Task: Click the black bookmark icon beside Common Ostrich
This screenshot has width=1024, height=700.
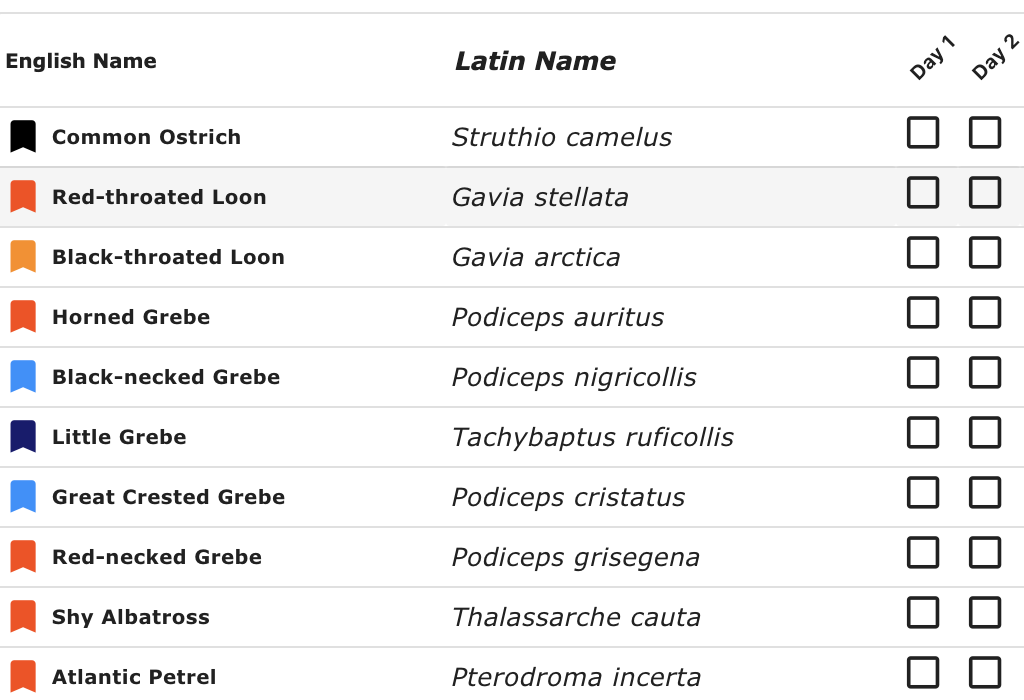Action: click(23, 136)
